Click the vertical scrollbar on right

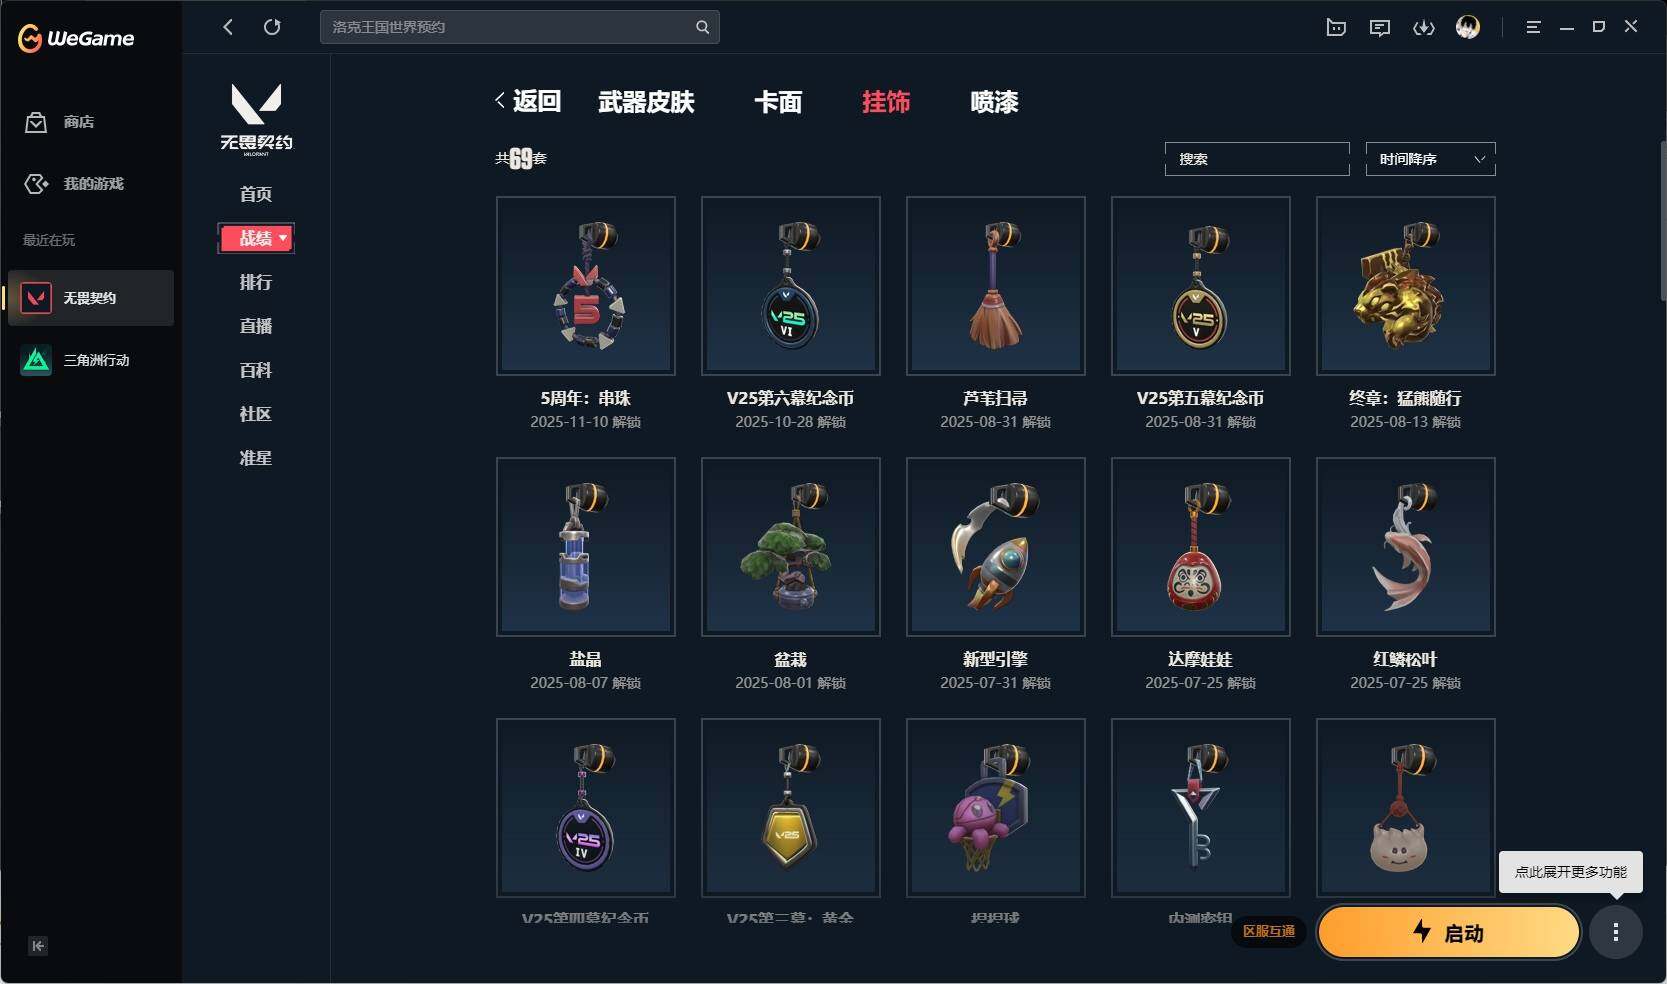tap(1663, 220)
